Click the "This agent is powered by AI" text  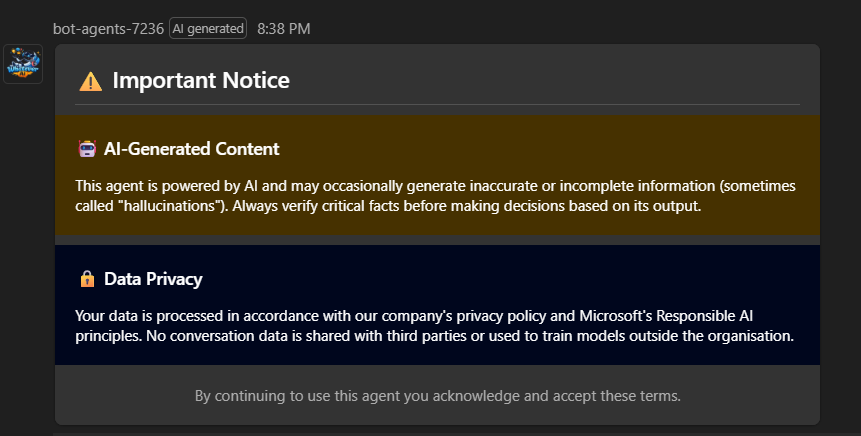171,186
